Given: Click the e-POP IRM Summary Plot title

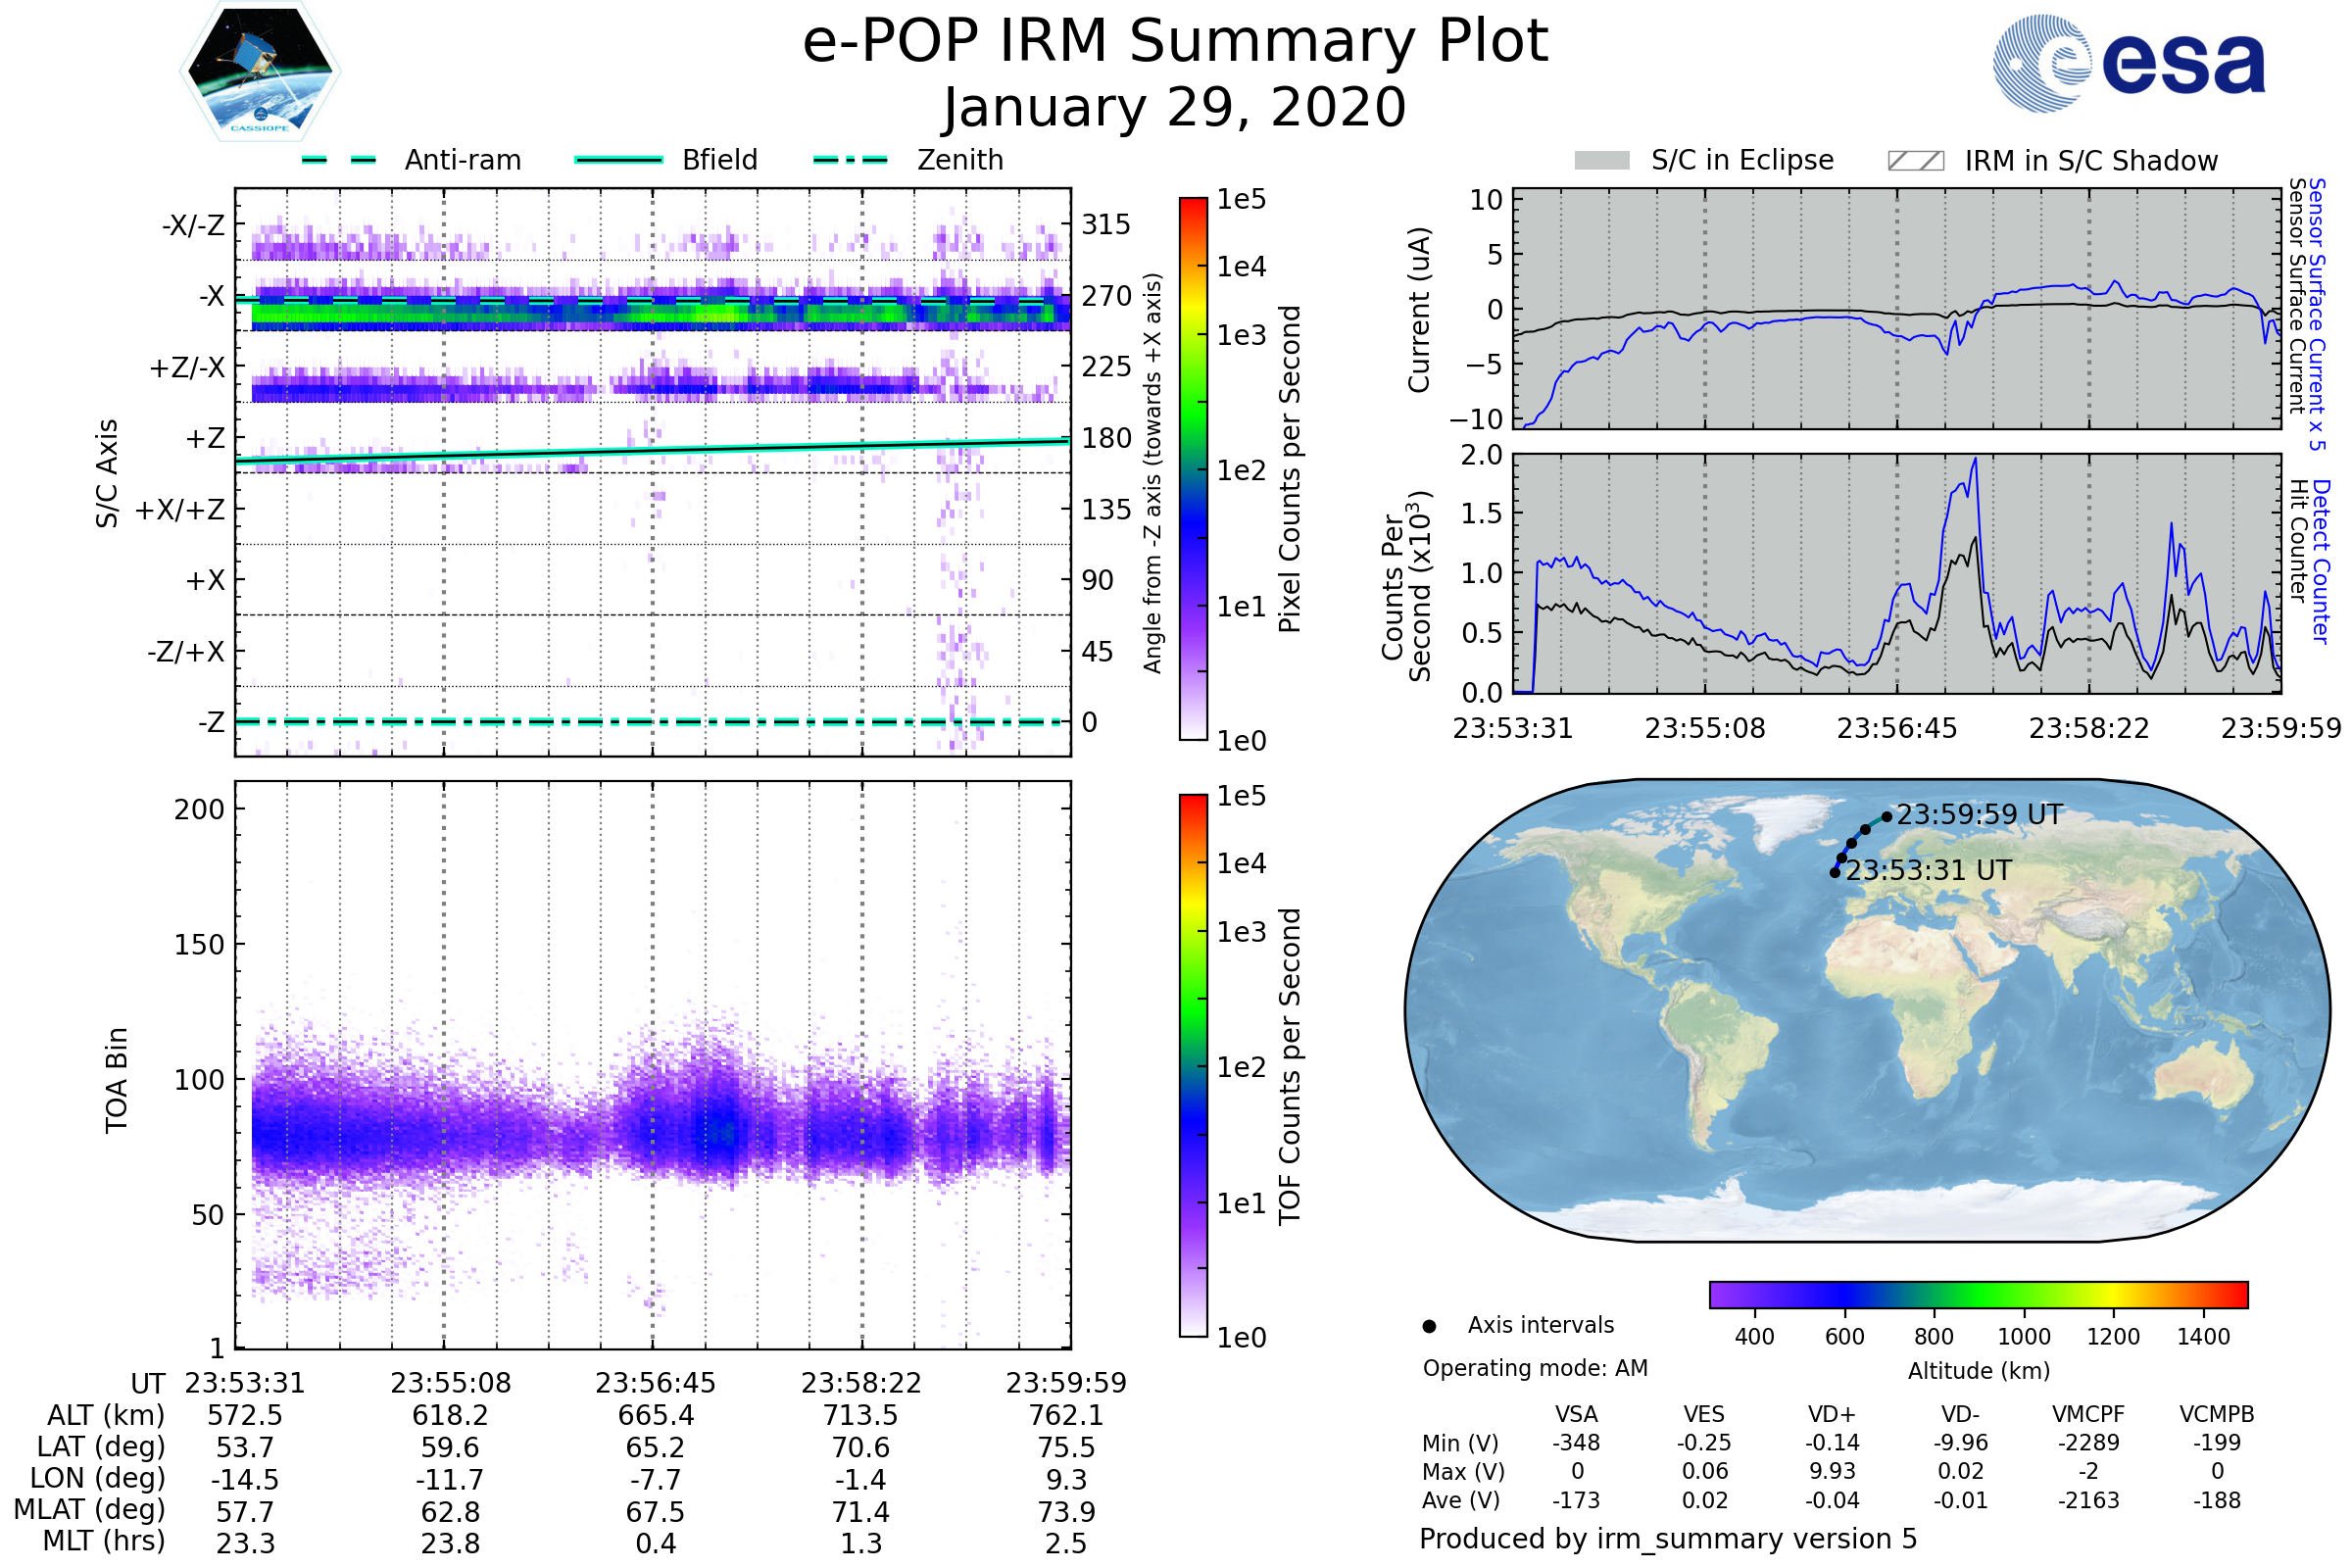Looking at the screenshot, I should [1175, 42].
